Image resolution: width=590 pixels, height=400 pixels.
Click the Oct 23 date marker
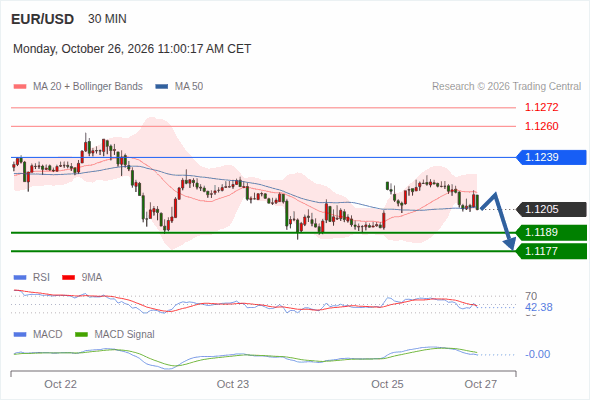233,384
